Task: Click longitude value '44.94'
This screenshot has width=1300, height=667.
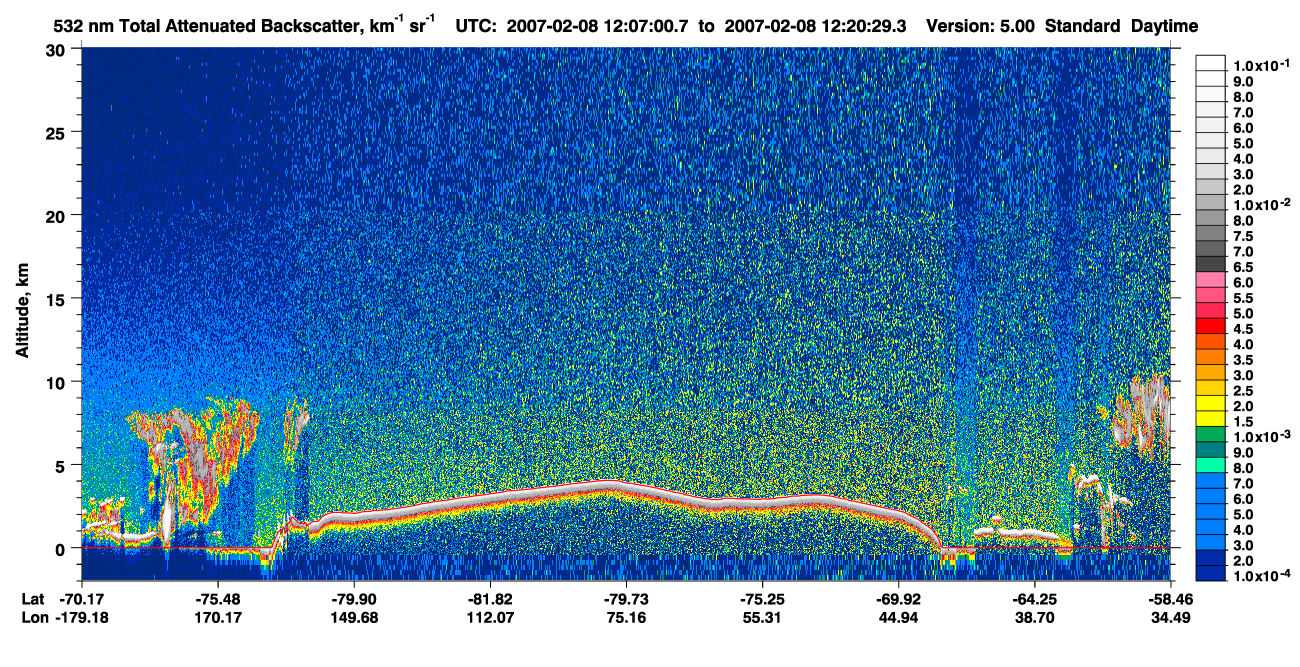Action: point(898,617)
